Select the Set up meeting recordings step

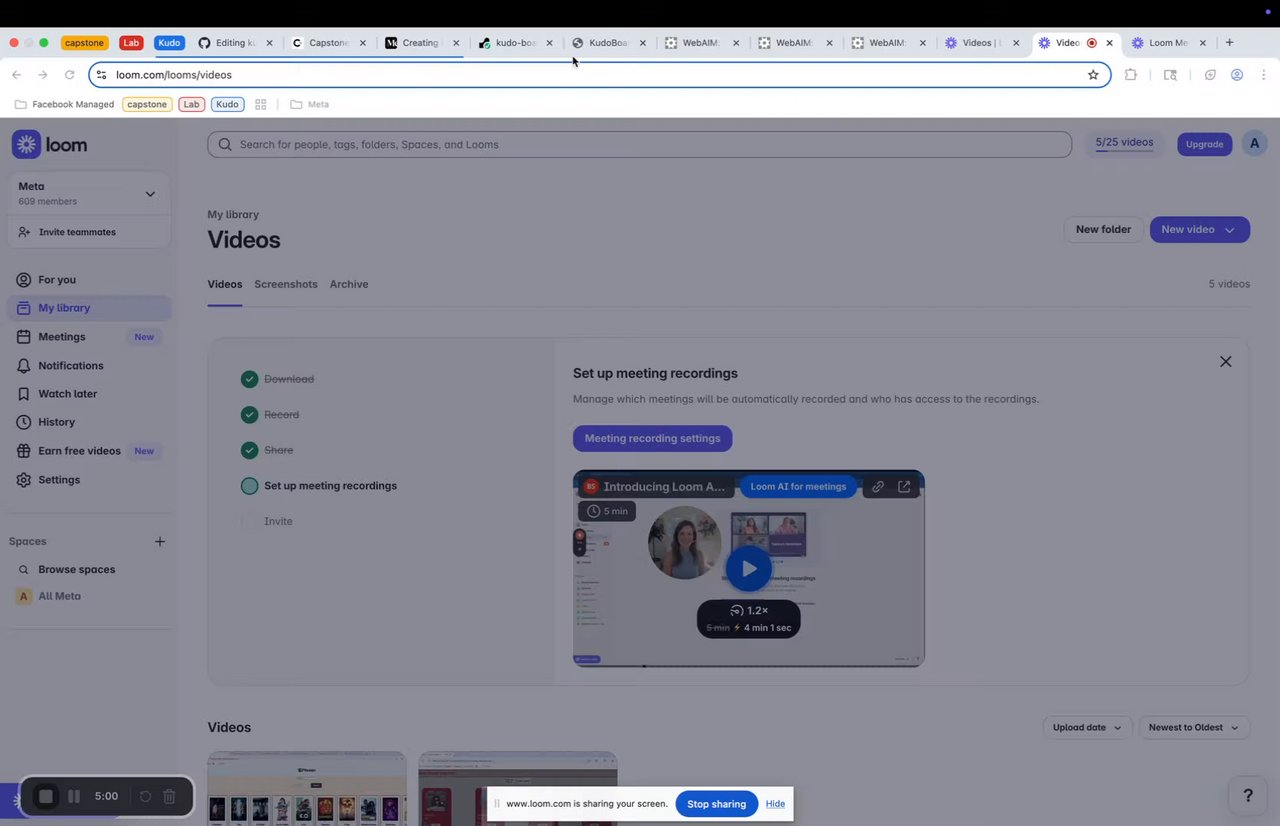click(319, 486)
